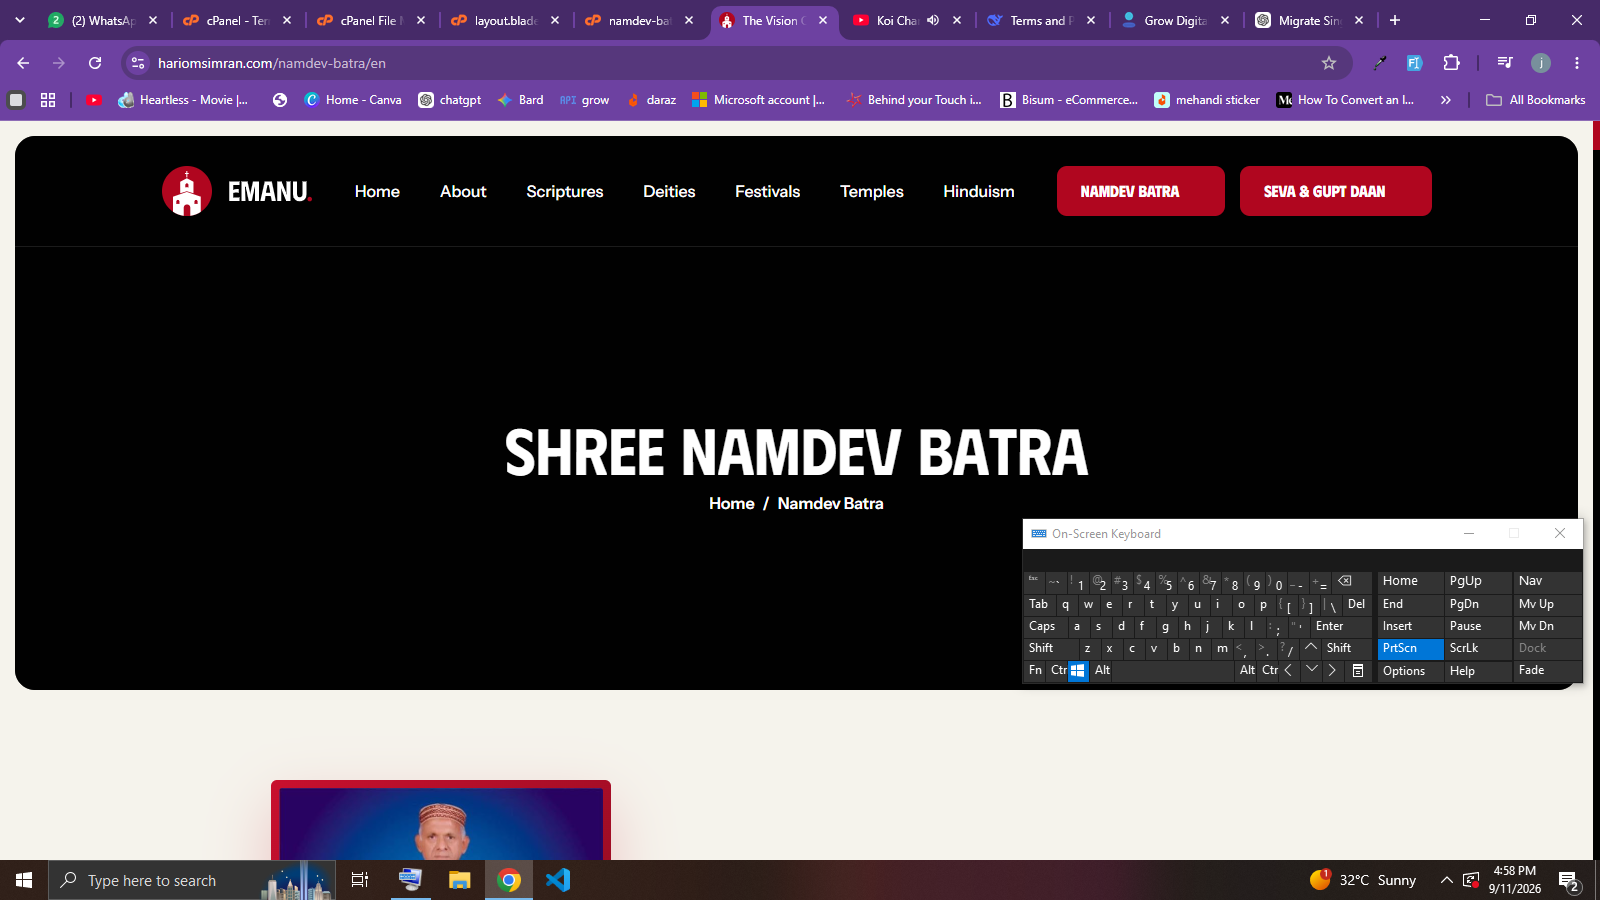Image resolution: width=1600 pixels, height=900 pixels.
Task: Open the All Bookmarks folder
Action: coord(1536,100)
